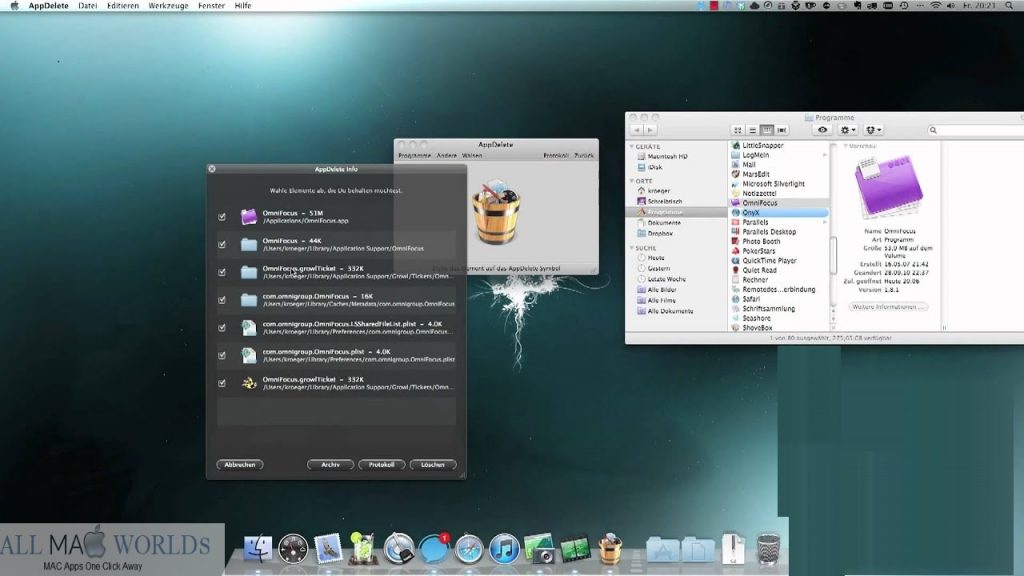Click the Archiv button
Screen dimensions: 1024x576
330,464
